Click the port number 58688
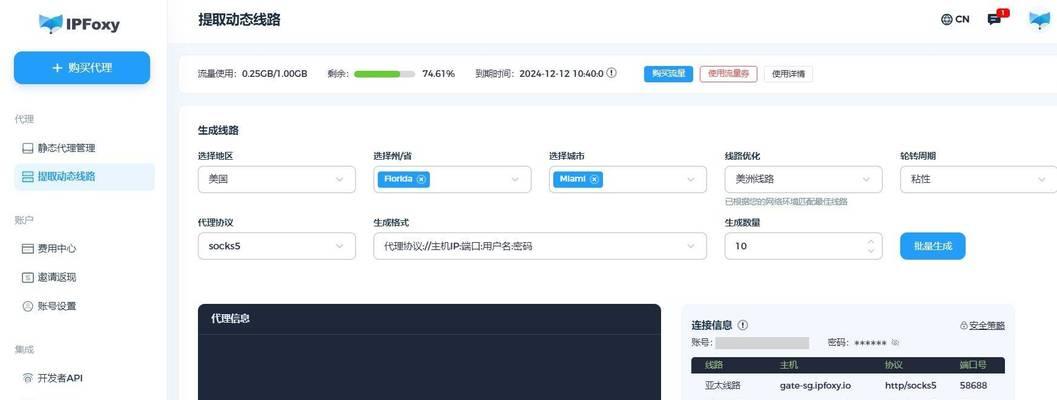This screenshot has height=400, width=1057. [x=973, y=386]
